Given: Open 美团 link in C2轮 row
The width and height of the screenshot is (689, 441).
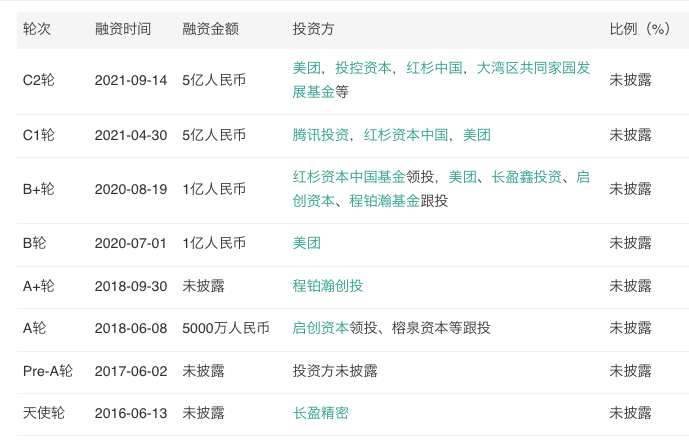Looking at the screenshot, I should pyautogui.click(x=307, y=68).
